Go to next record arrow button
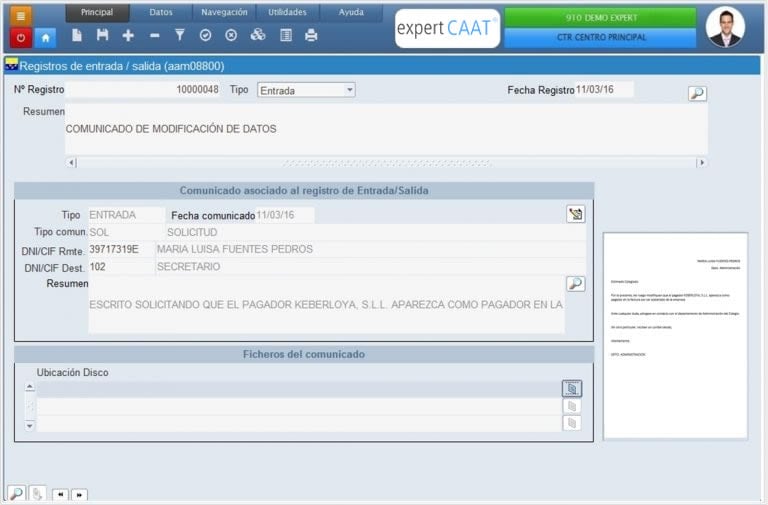 [x=79, y=495]
